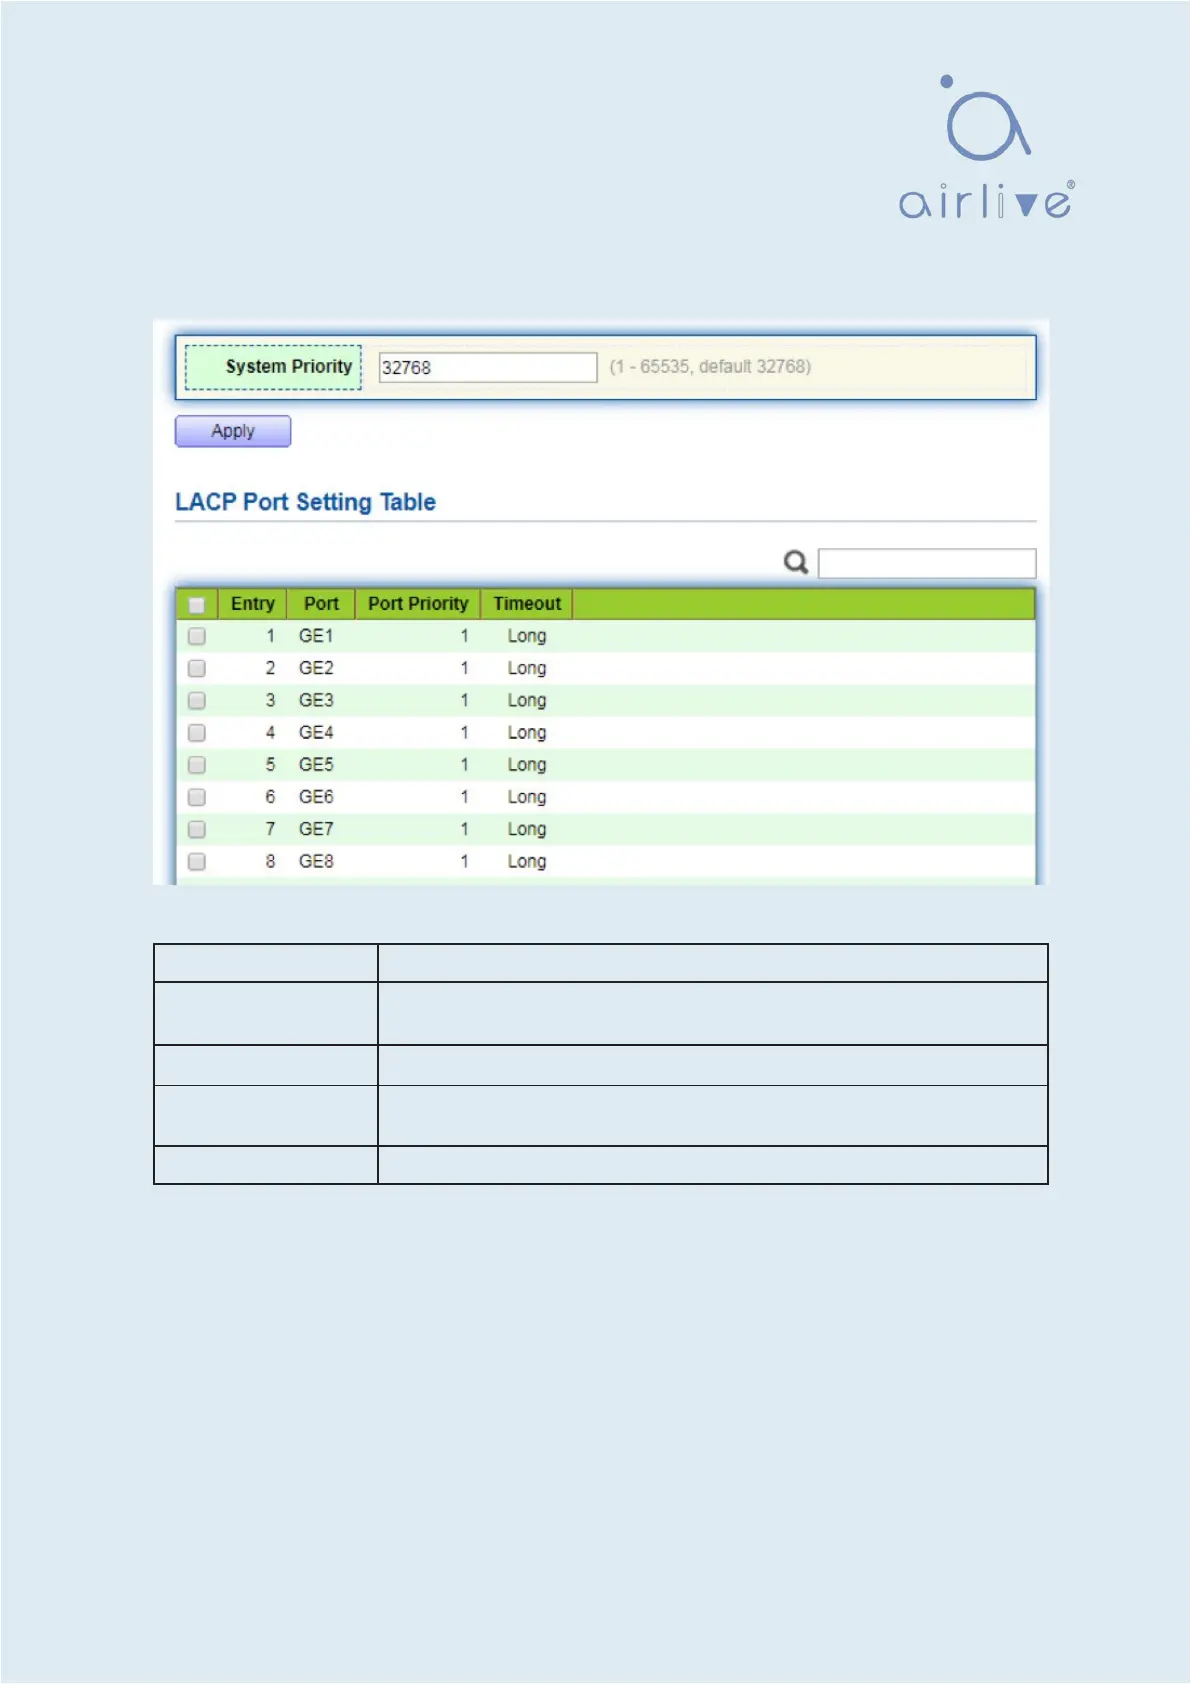Tick the checkbox for GE3

pyautogui.click(x=197, y=700)
